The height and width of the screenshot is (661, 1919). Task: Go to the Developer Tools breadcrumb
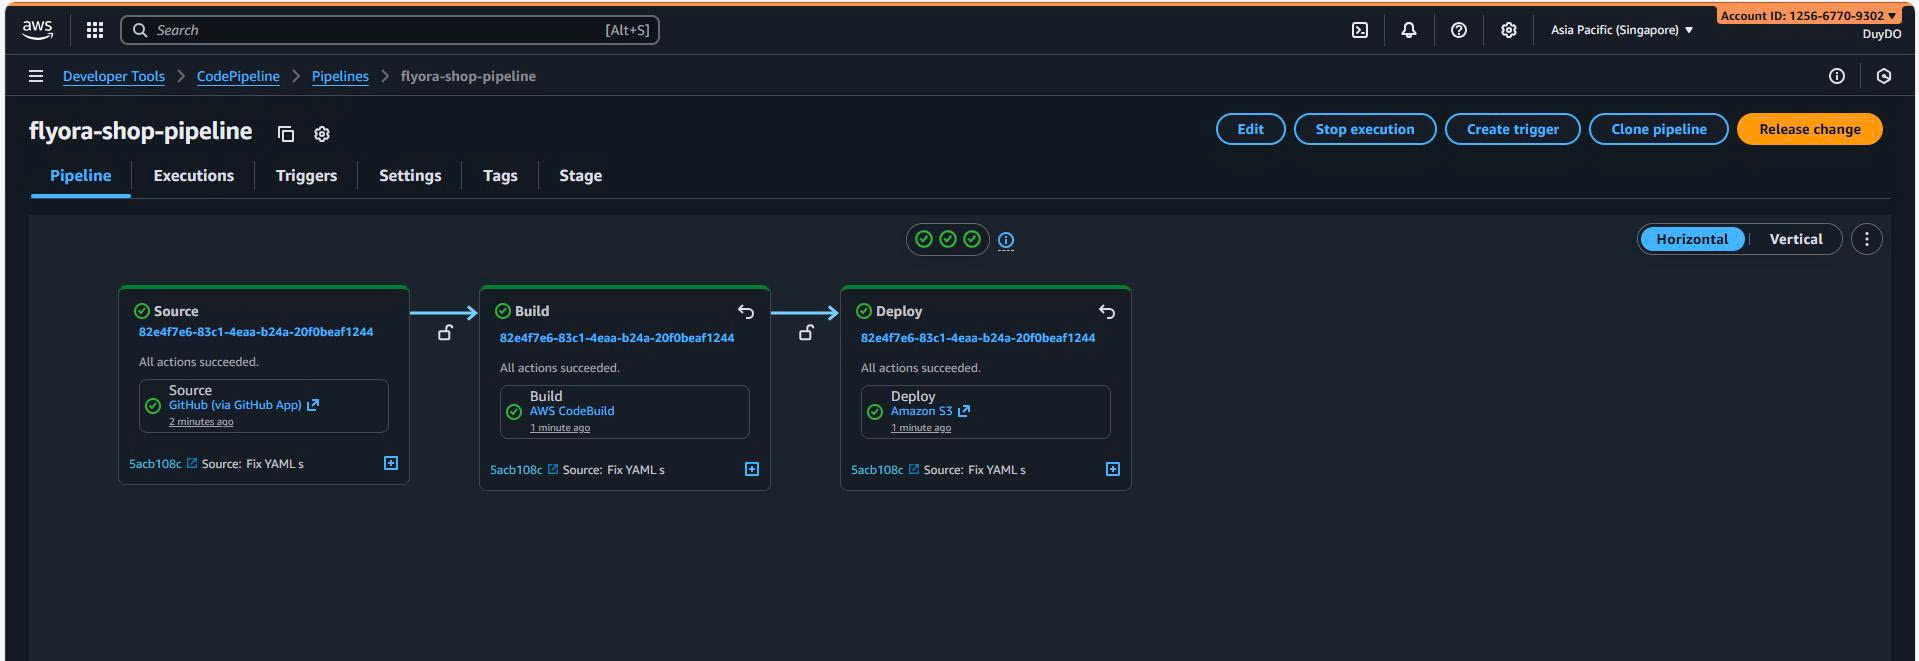click(114, 76)
